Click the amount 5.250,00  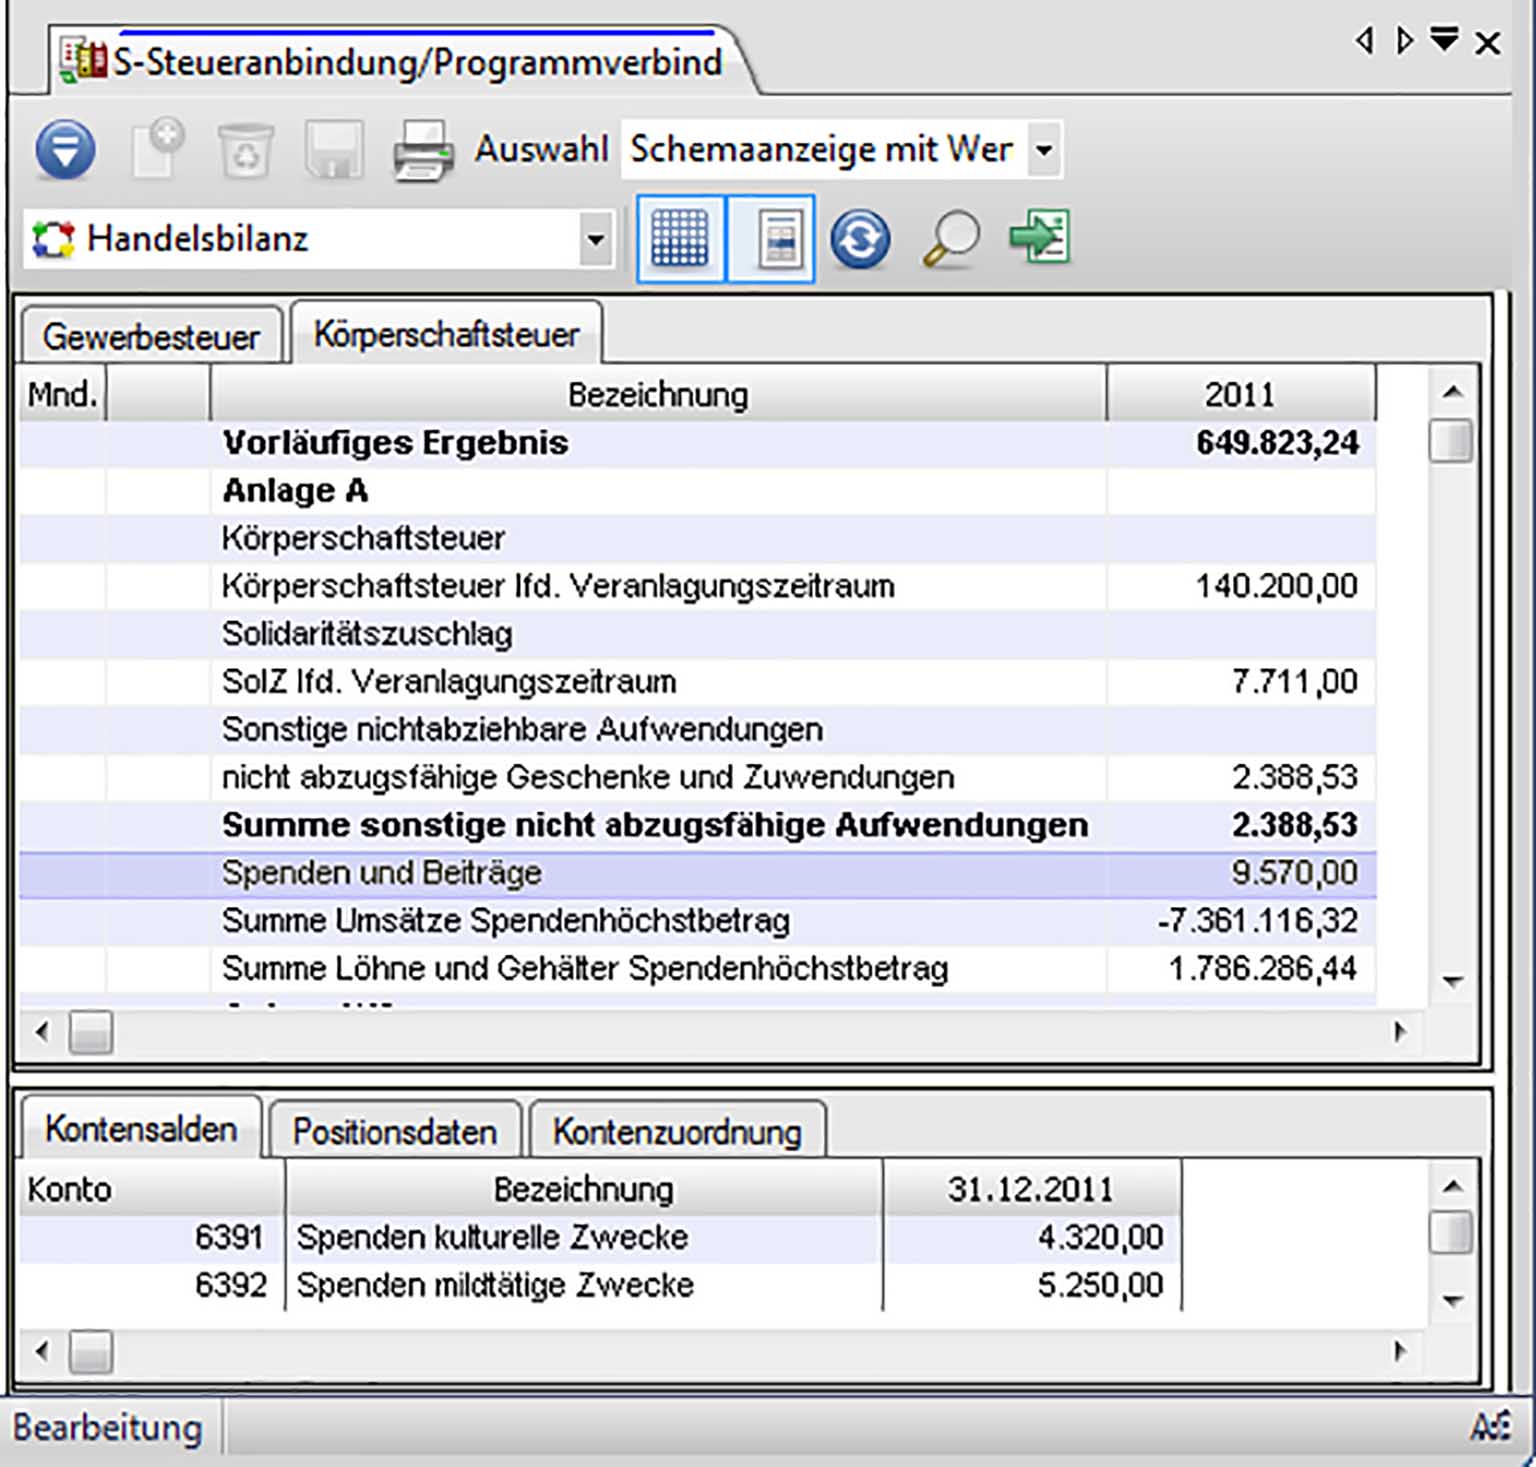point(1101,1285)
